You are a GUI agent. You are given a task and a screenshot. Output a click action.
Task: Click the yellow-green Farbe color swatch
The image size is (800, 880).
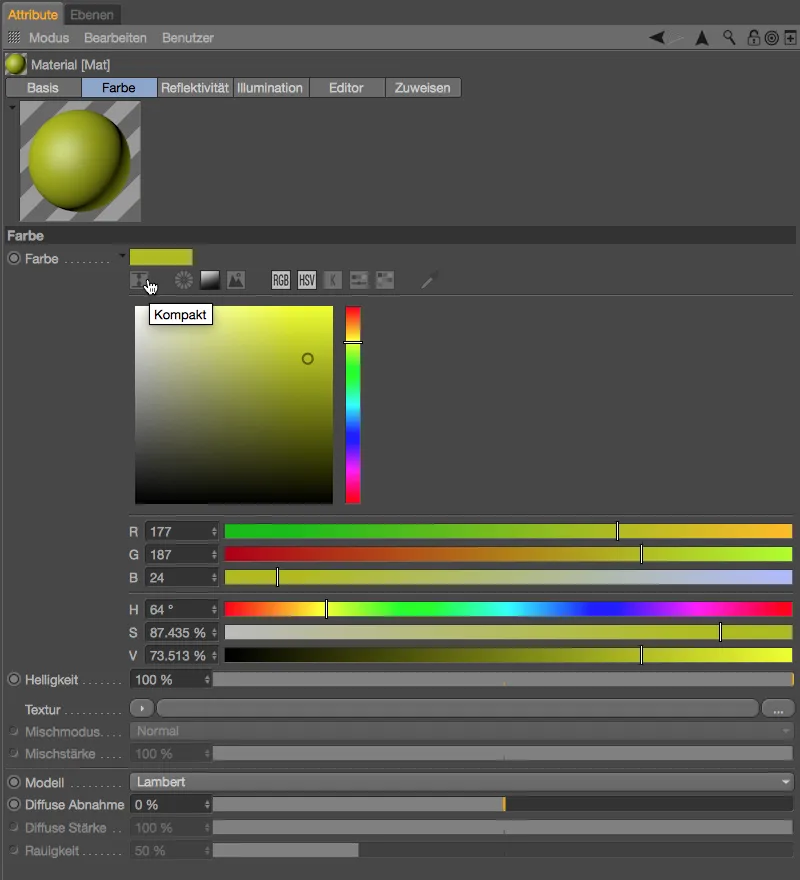click(161, 257)
